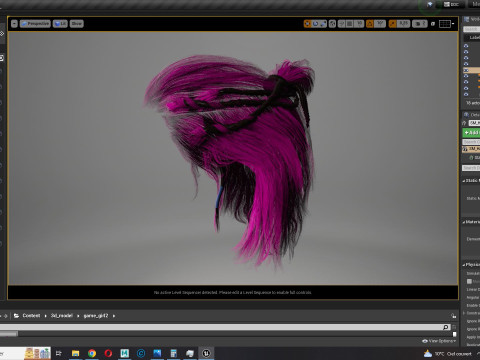This screenshot has height=360, width=480.
Task: Select the rotate objects mode icon
Action: (315, 24)
